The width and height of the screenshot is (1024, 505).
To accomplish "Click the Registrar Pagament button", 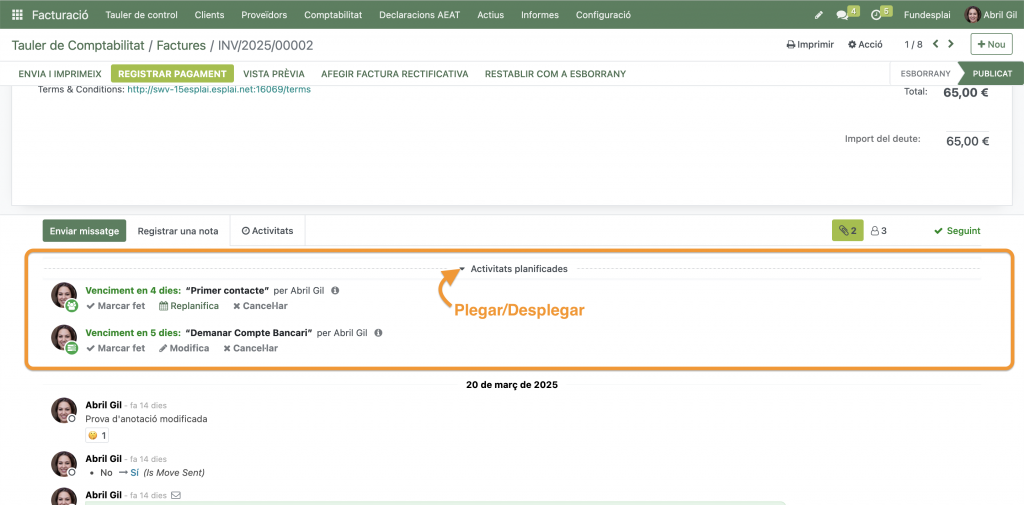I will point(172,74).
